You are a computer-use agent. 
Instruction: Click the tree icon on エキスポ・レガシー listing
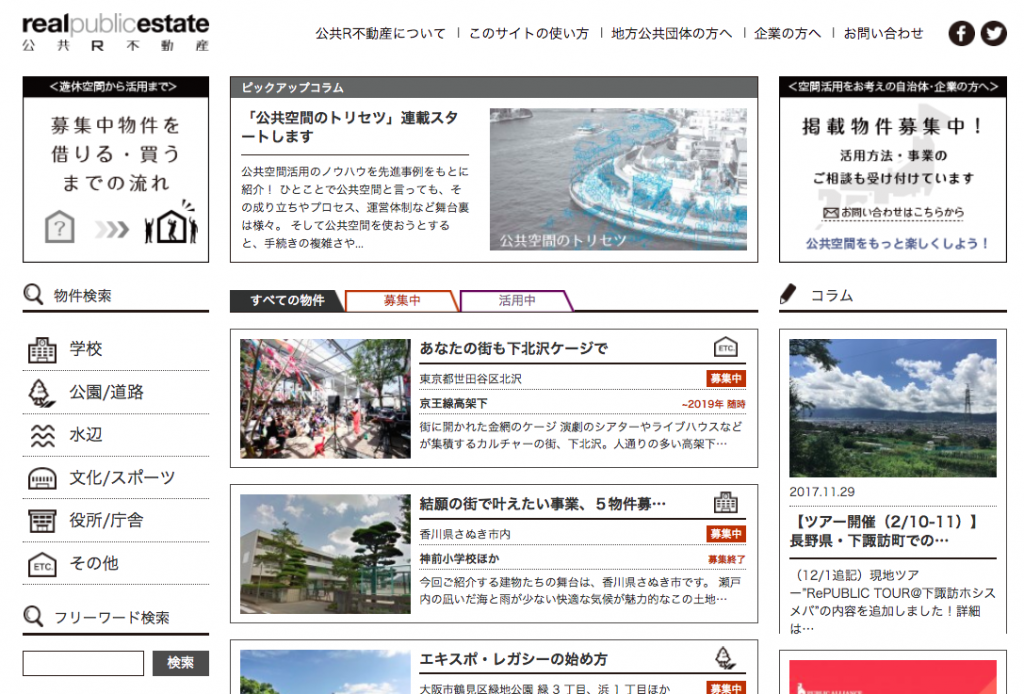pyautogui.click(x=726, y=658)
